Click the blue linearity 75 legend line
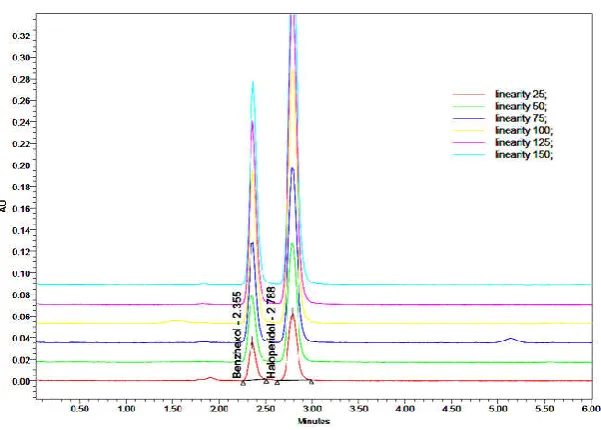601x430 pixels. pyautogui.click(x=469, y=118)
